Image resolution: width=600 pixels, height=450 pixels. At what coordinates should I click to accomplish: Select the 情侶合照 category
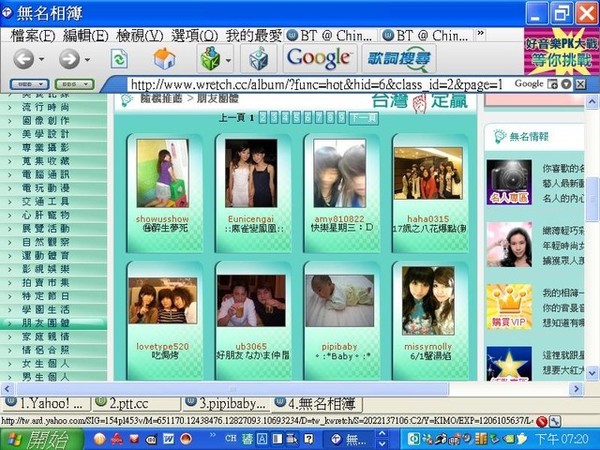click(46, 350)
